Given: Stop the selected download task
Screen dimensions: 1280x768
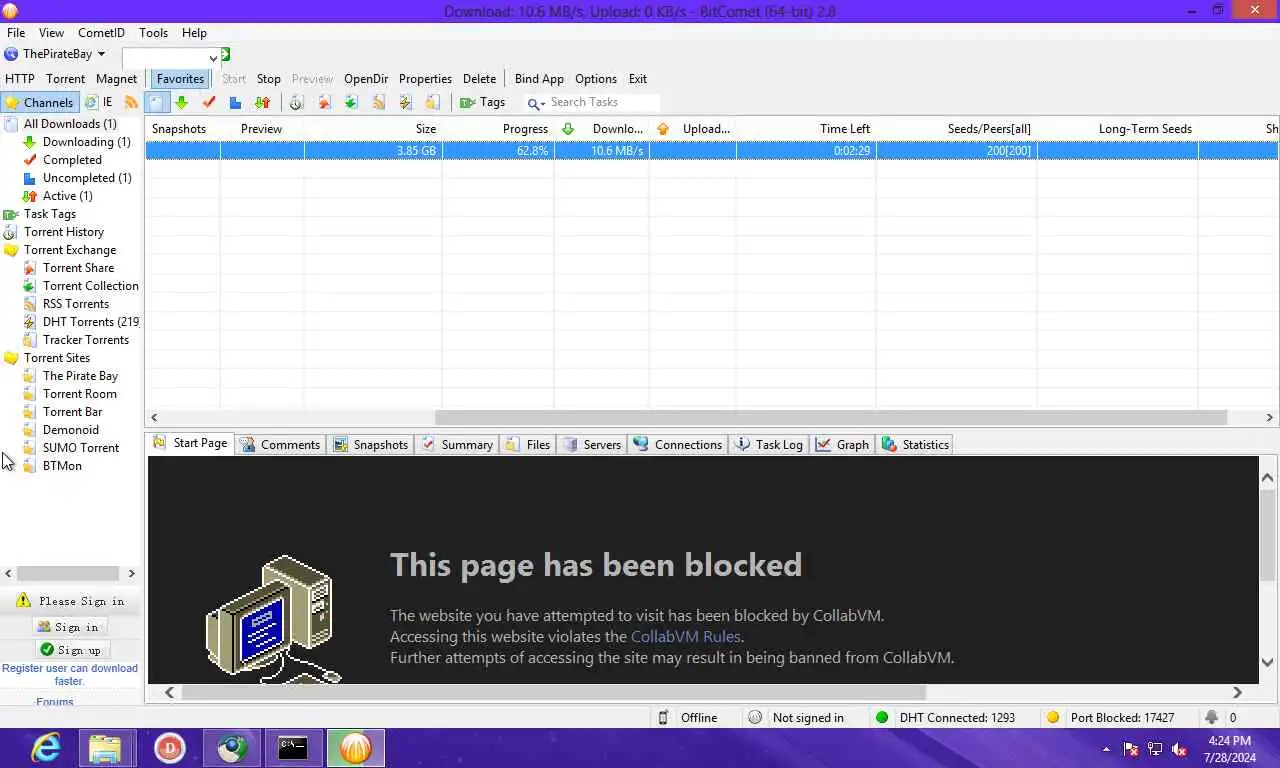Looking at the screenshot, I should pyautogui.click(x=268, y=79).
